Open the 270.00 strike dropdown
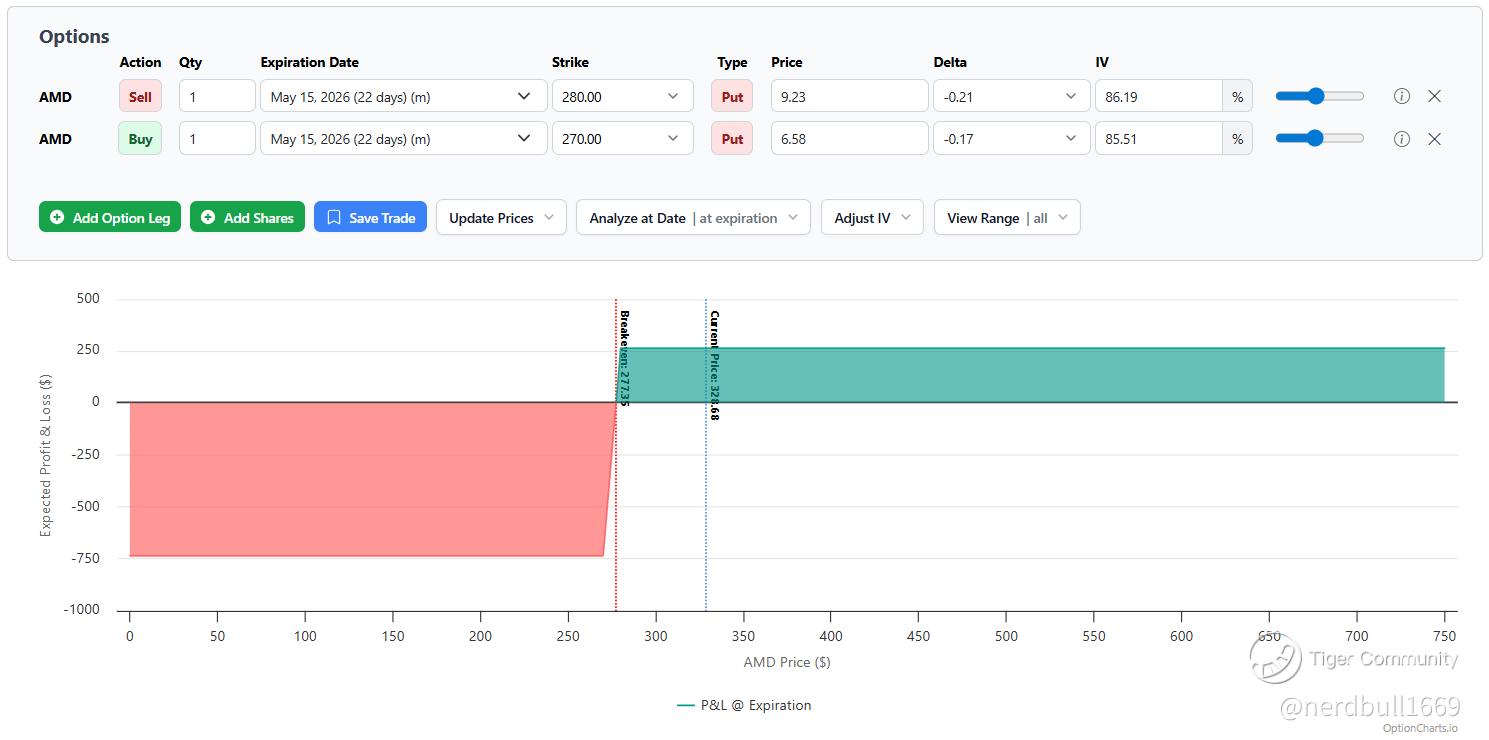 pos(622,139)
